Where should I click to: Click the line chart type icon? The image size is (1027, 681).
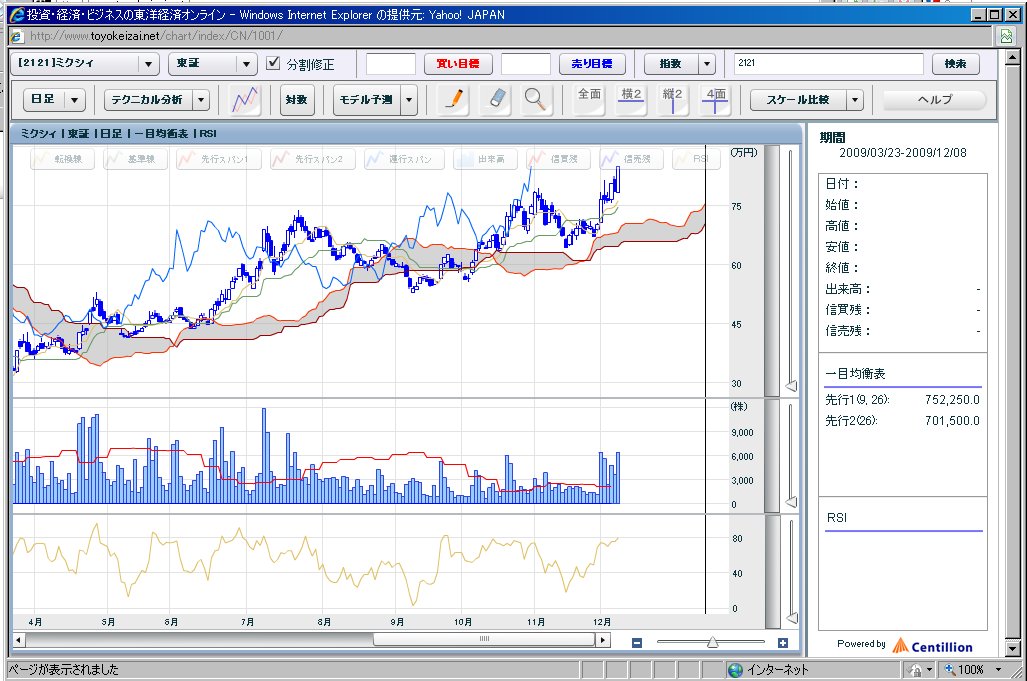tap(245, 99)
